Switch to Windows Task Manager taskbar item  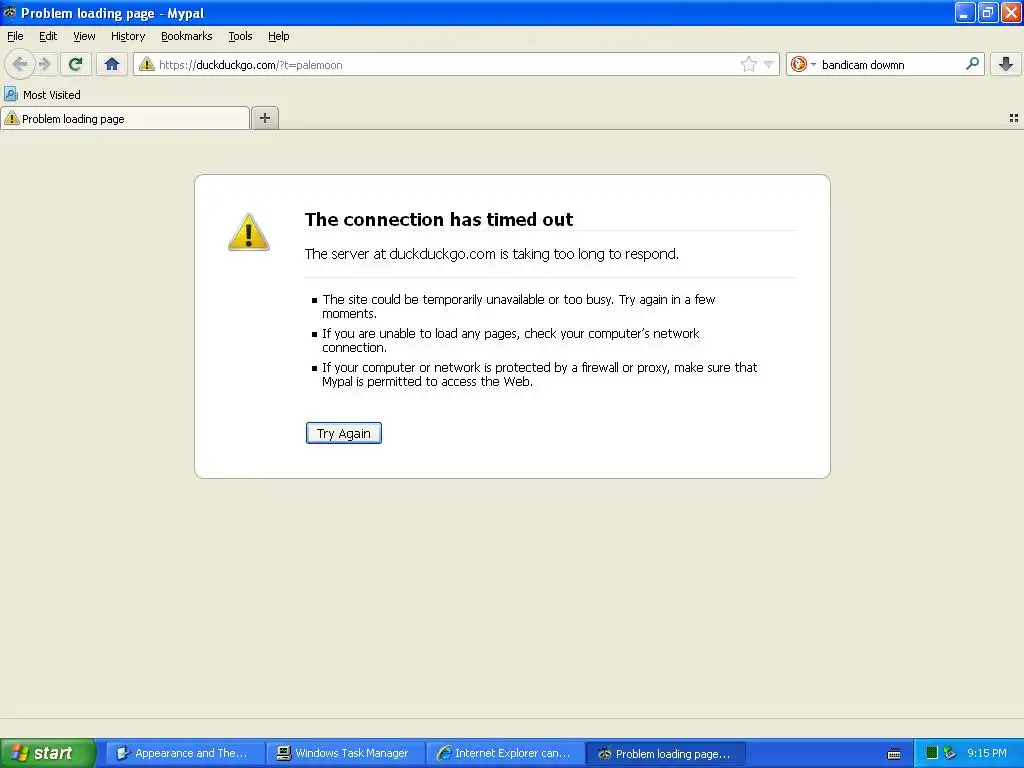coord(346,753)
